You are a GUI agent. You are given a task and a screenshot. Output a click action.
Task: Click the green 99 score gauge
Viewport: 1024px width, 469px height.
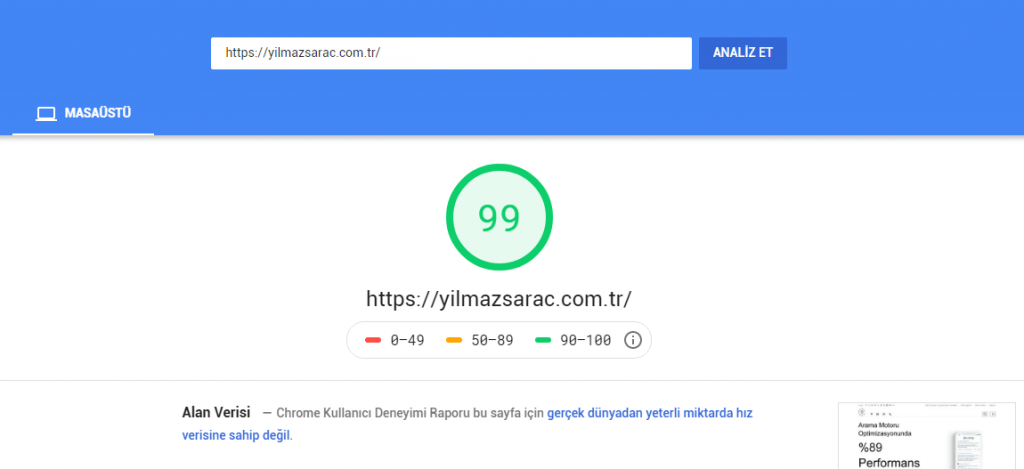pos(499,217)
